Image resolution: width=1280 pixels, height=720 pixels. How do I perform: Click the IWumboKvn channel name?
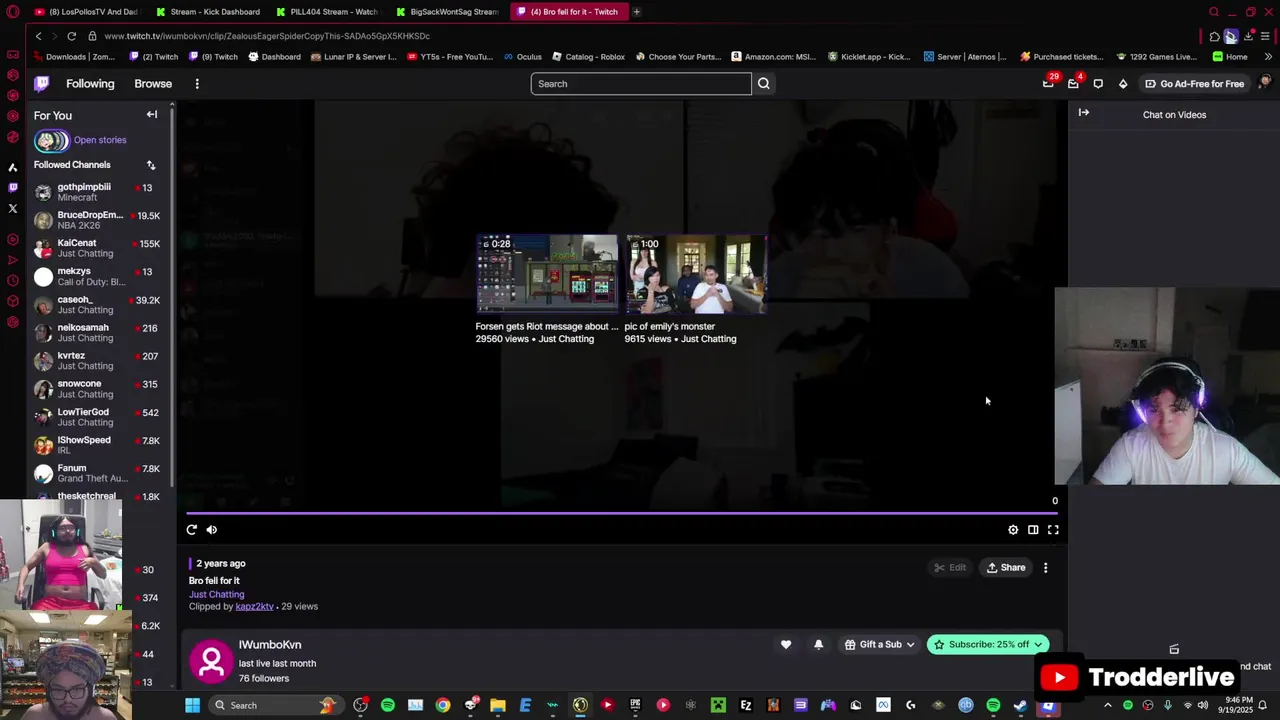(270, 645)
